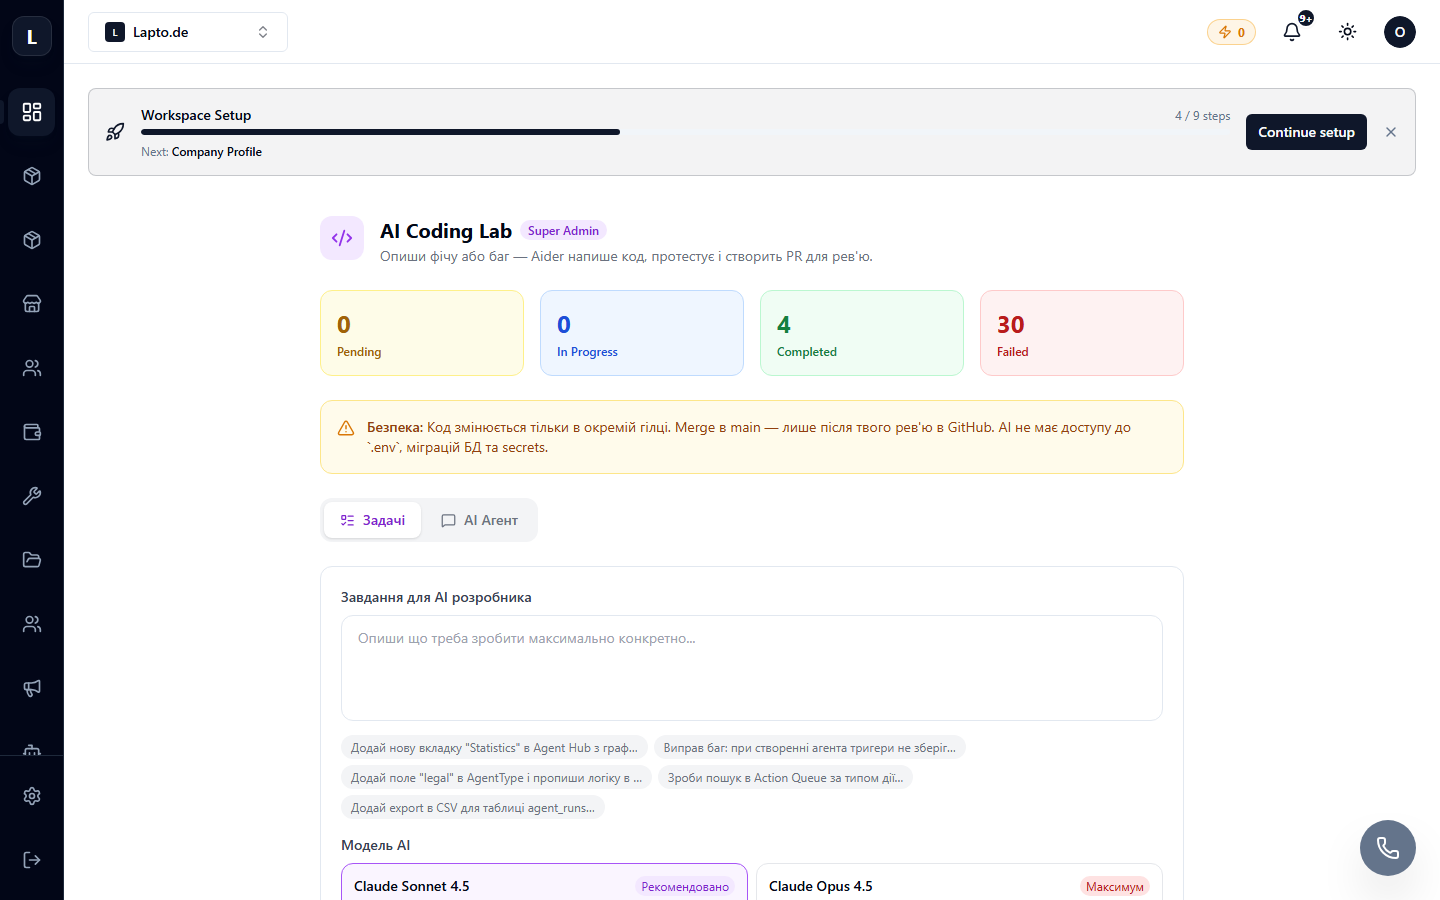Click the lightning credits badge showing 0
This screenshot has height=900, width=1440.
pos(1231,32)
